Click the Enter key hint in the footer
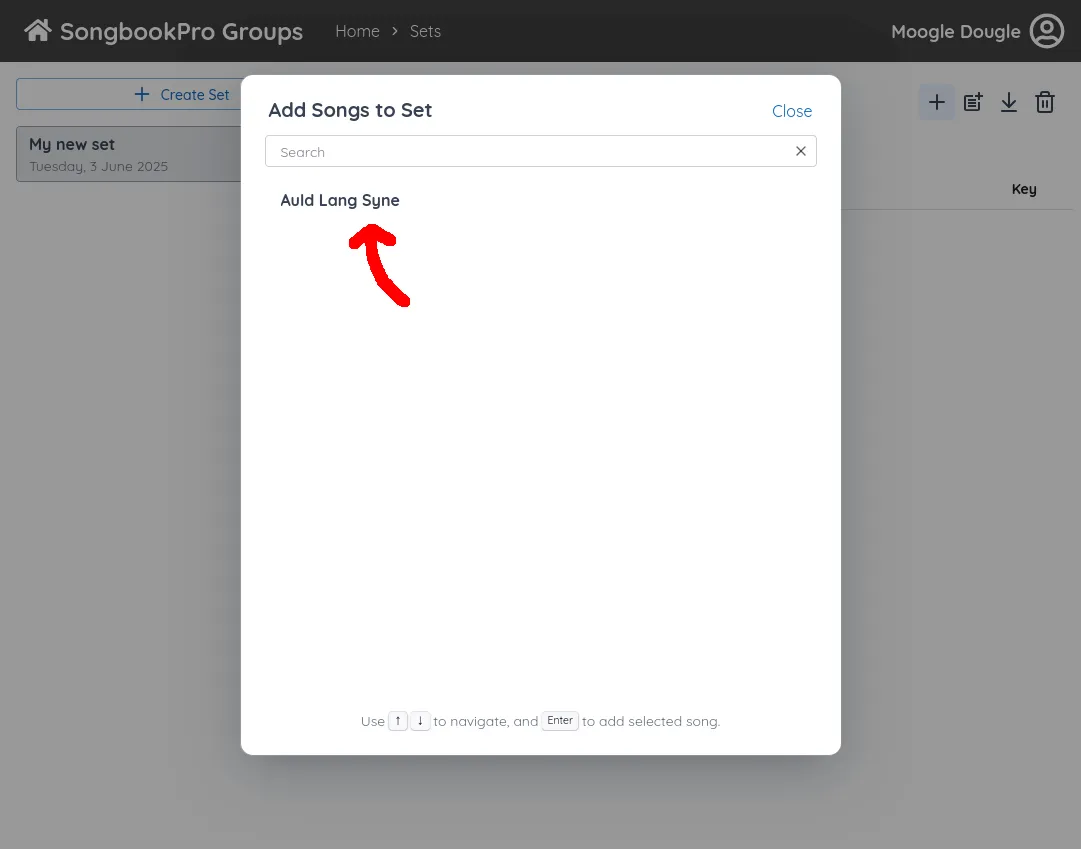1081x849 pixels. (560, 720)
